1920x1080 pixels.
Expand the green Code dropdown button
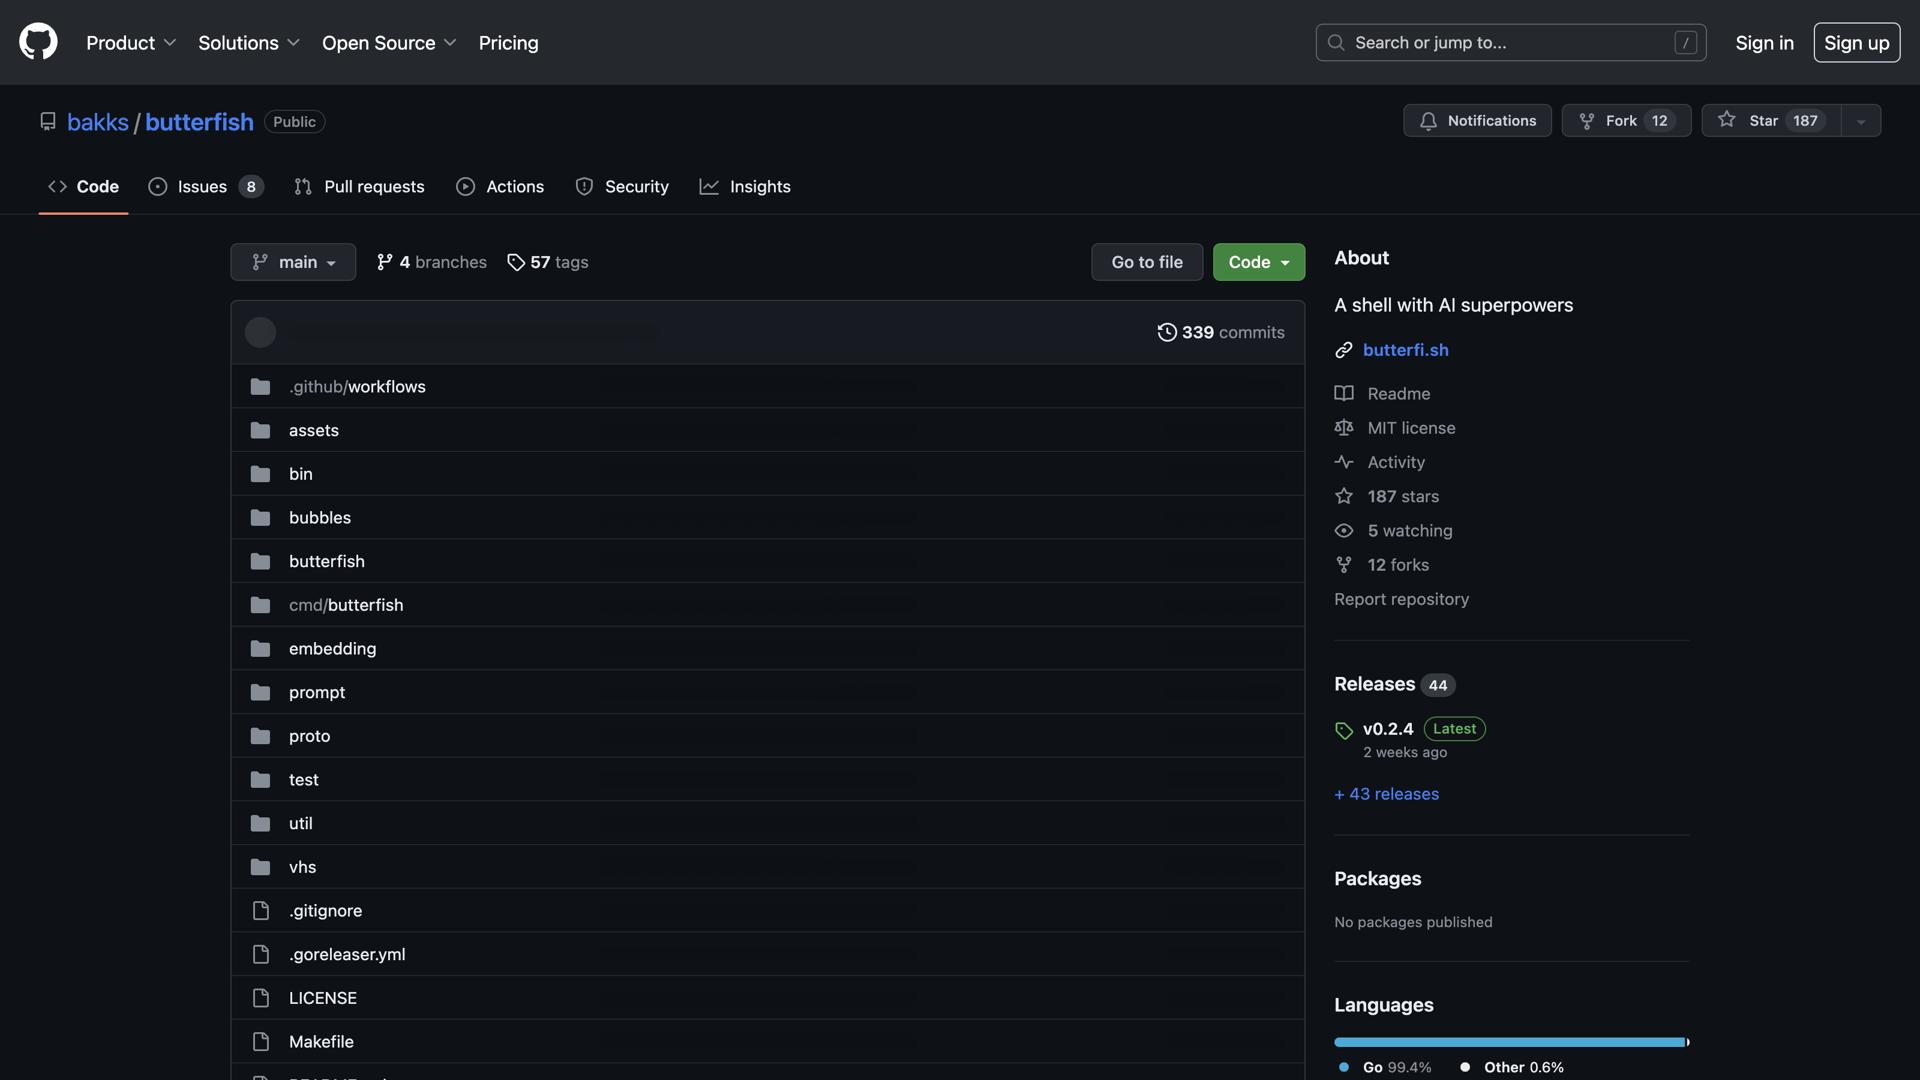pyautogui.click(x=1258, y=262)
